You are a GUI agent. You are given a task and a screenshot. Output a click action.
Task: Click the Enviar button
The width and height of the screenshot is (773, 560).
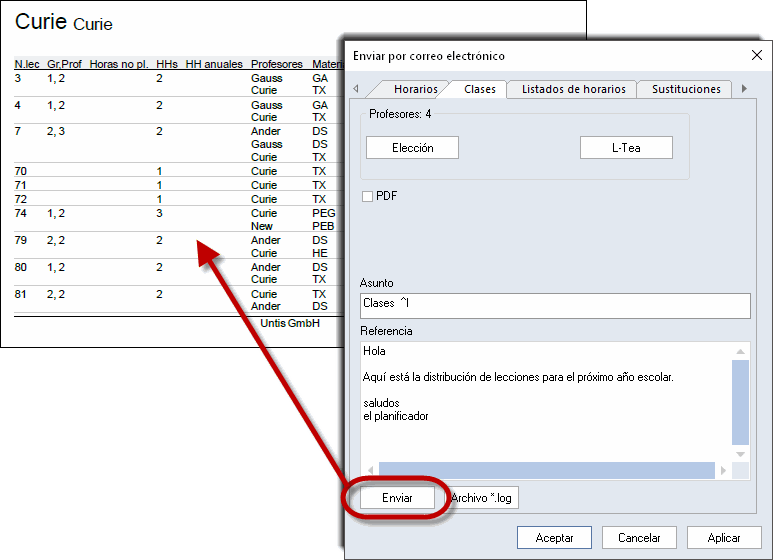point(397,498)
